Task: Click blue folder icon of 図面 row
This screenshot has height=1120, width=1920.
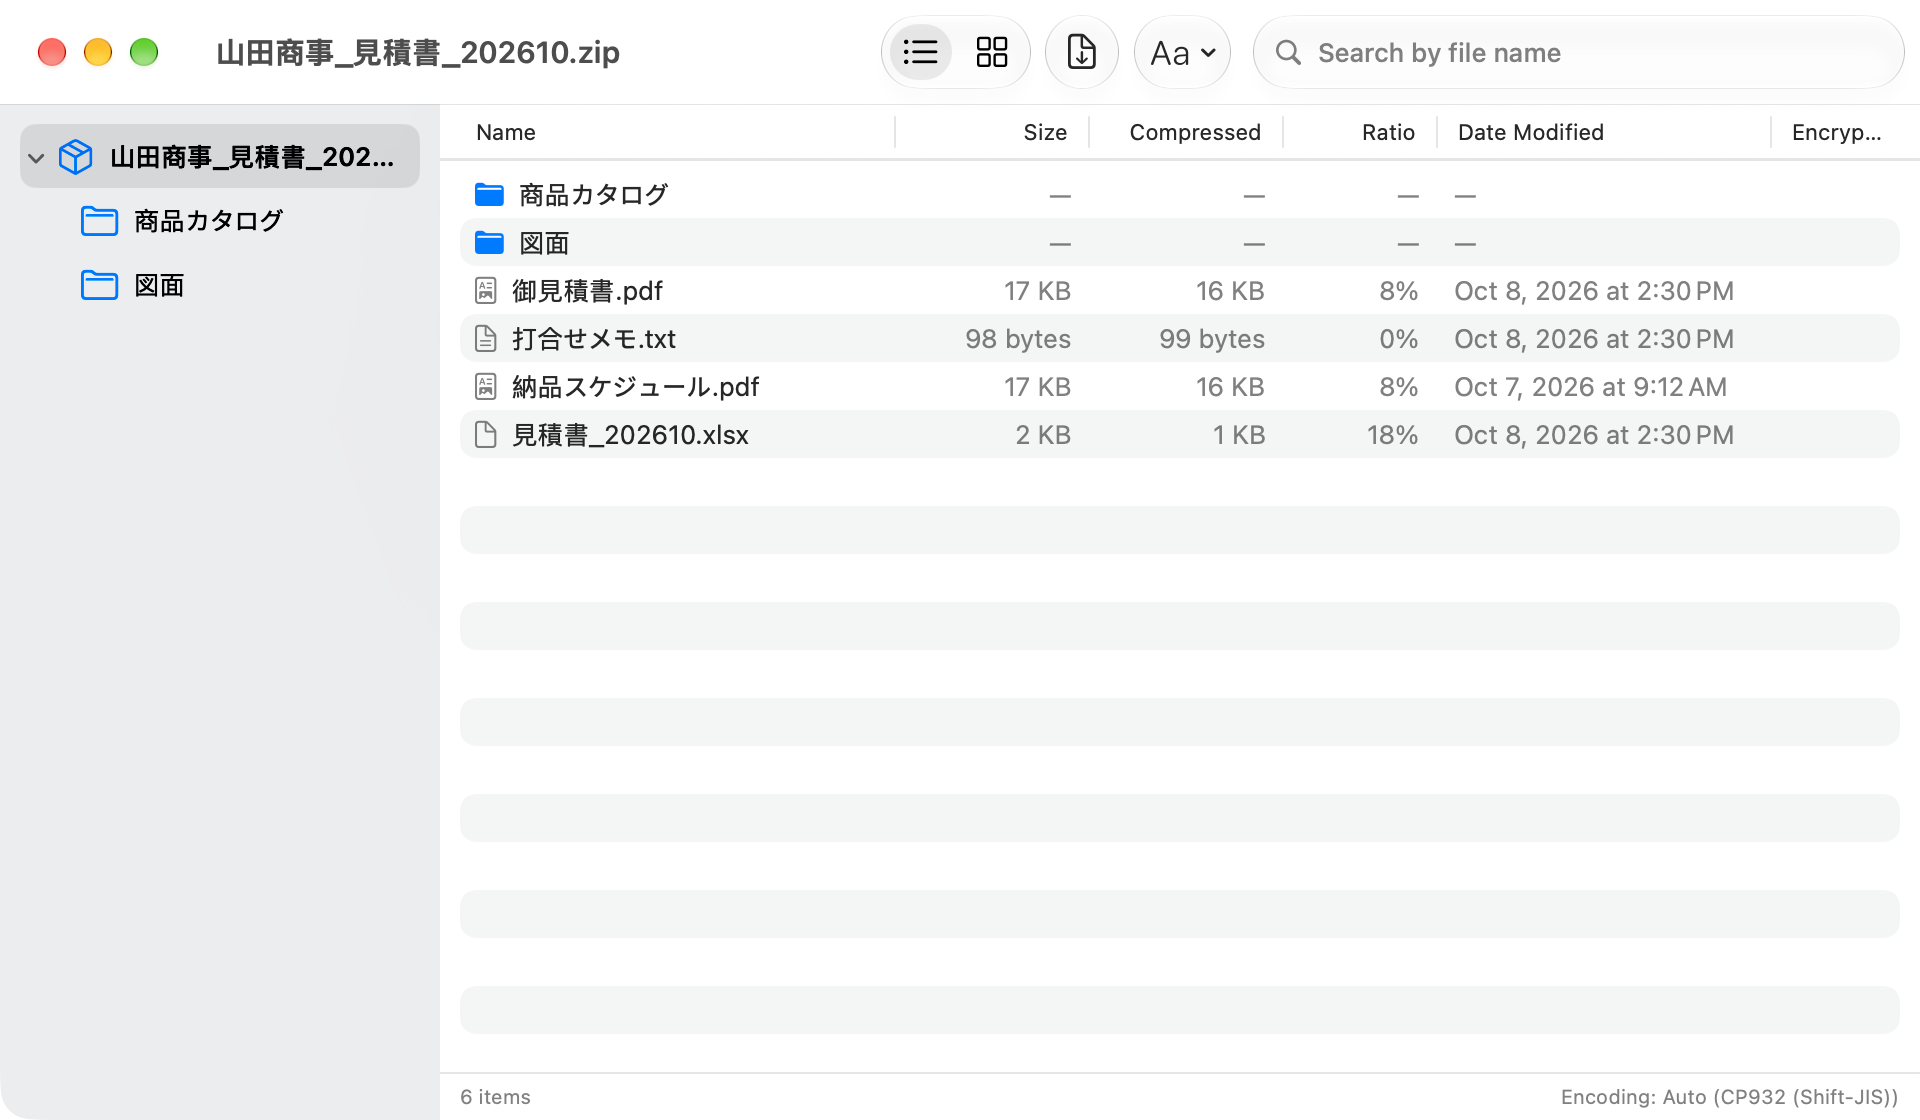Action: (489, 242)
